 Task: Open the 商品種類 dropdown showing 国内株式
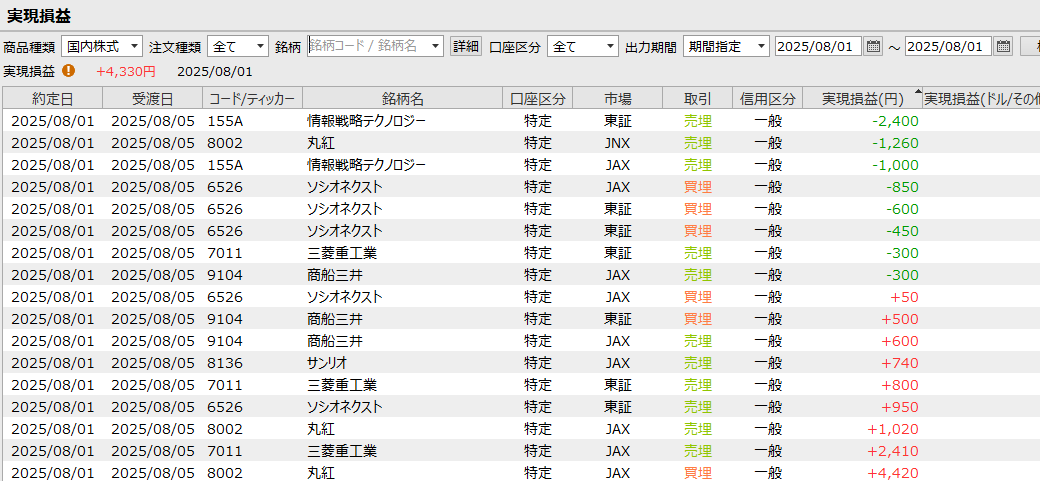[102, 46]
